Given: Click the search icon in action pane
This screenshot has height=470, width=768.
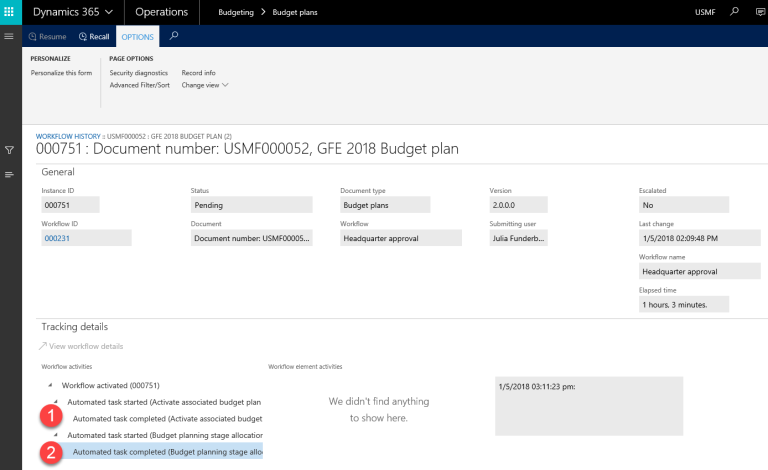Looking at the screenshot, I should [x=174, y=36].
